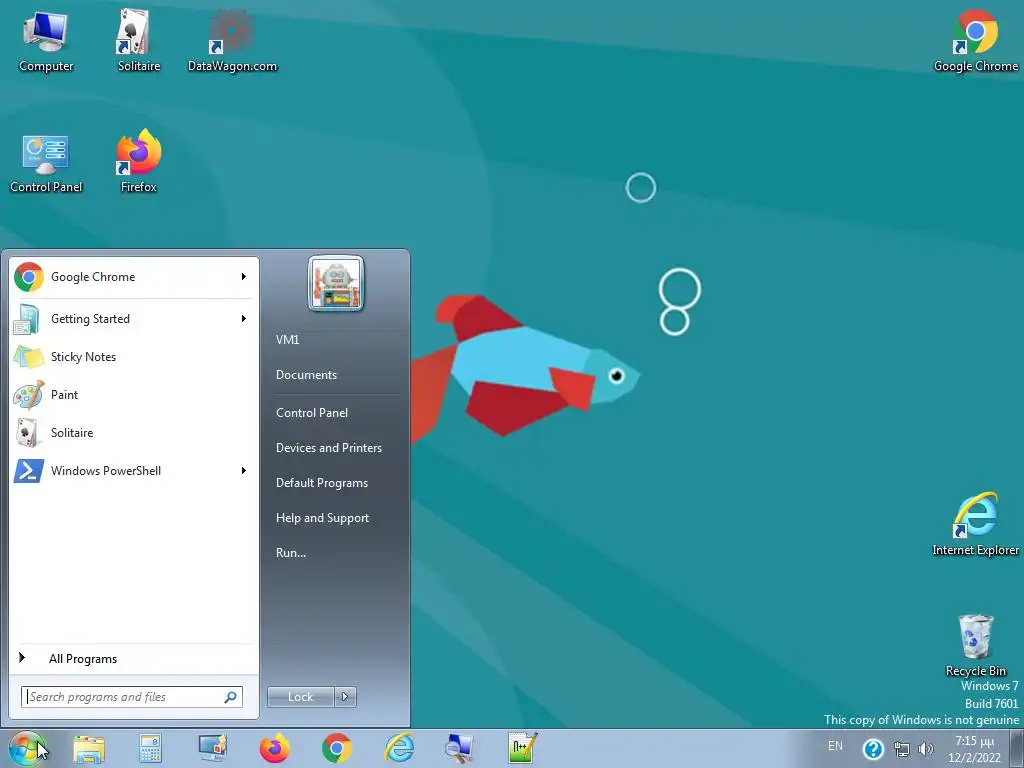The image size is (1024, 768).
Task: Open Control Panel from Start menu
Action: point(312,413)
